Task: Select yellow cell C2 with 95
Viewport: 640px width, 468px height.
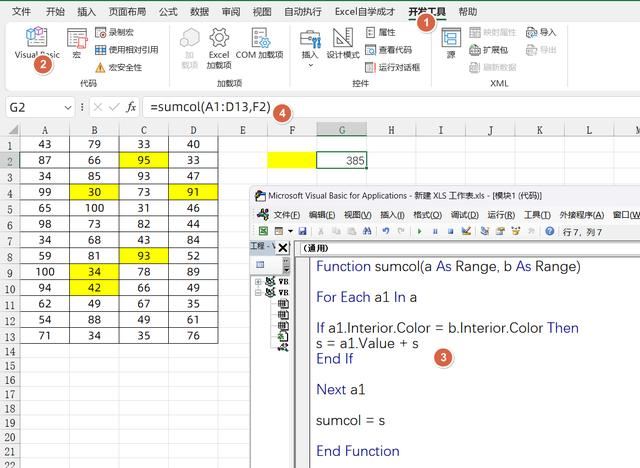Action: [144, 160]
